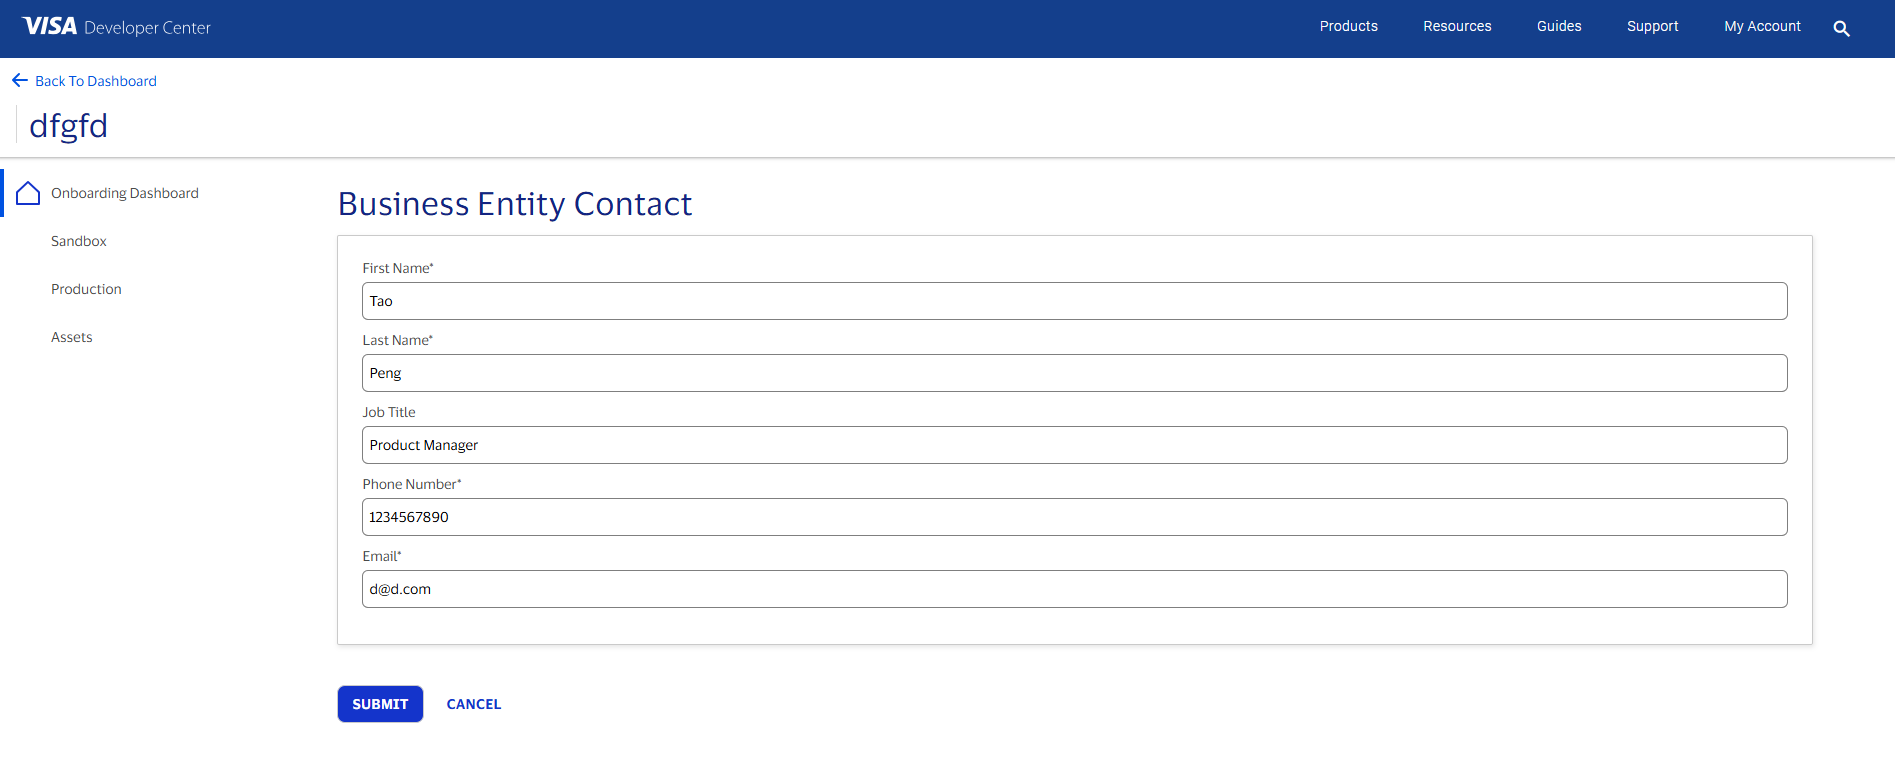Screen dimensions: 1895x769
Task: Select Production in the sidebar
Action: [x=86, y=289]
